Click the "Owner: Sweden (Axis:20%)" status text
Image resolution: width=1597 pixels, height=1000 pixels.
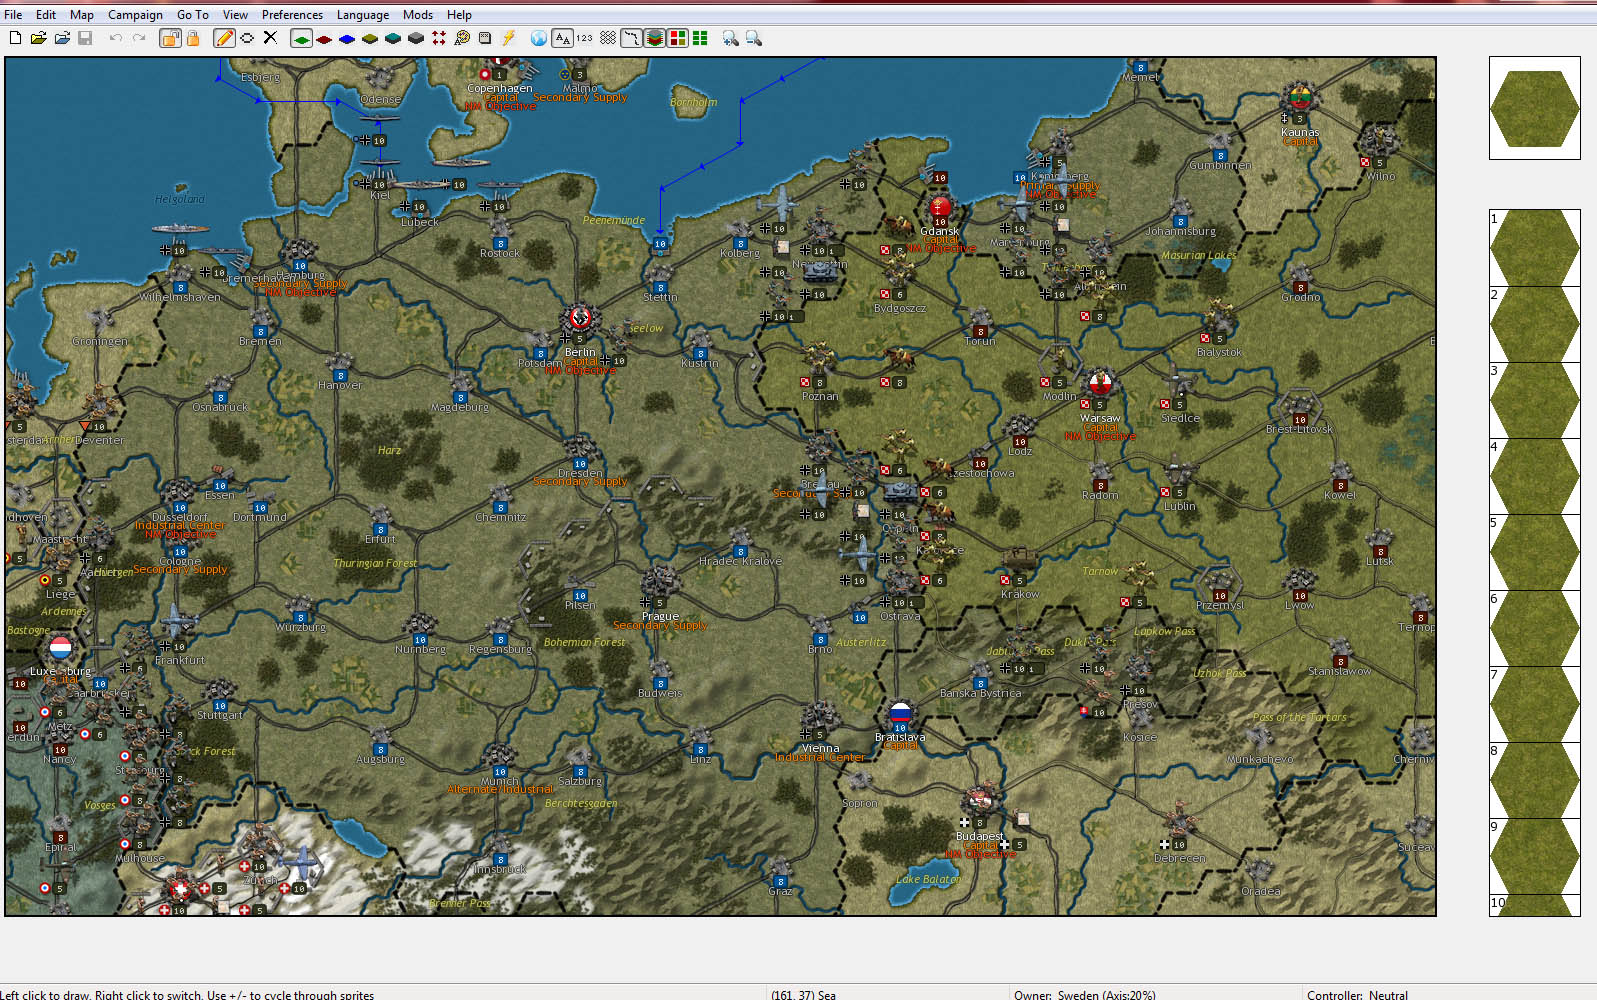click(1085, 994)
